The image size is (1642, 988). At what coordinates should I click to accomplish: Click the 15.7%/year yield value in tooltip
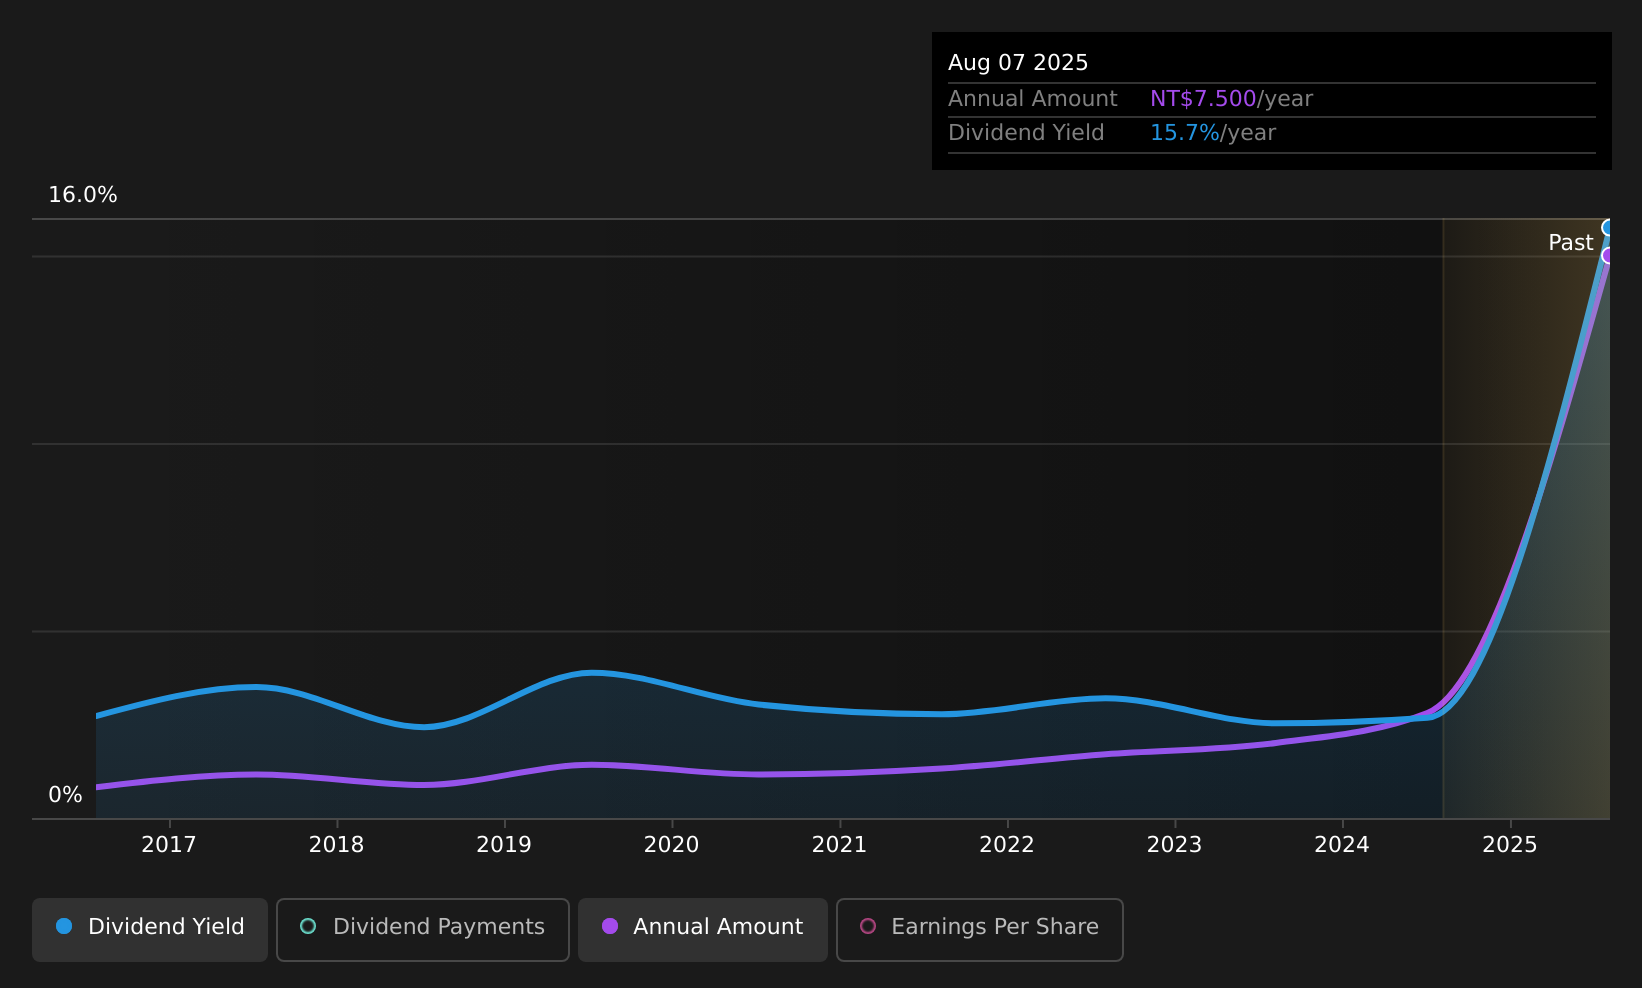[1213, 133]
